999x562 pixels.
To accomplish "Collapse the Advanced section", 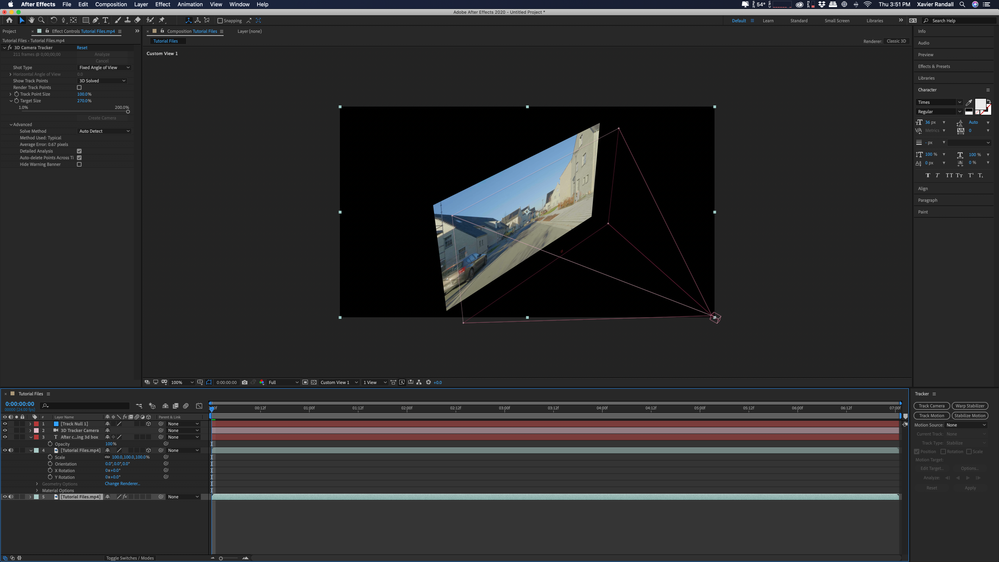I will click(11, 125).
